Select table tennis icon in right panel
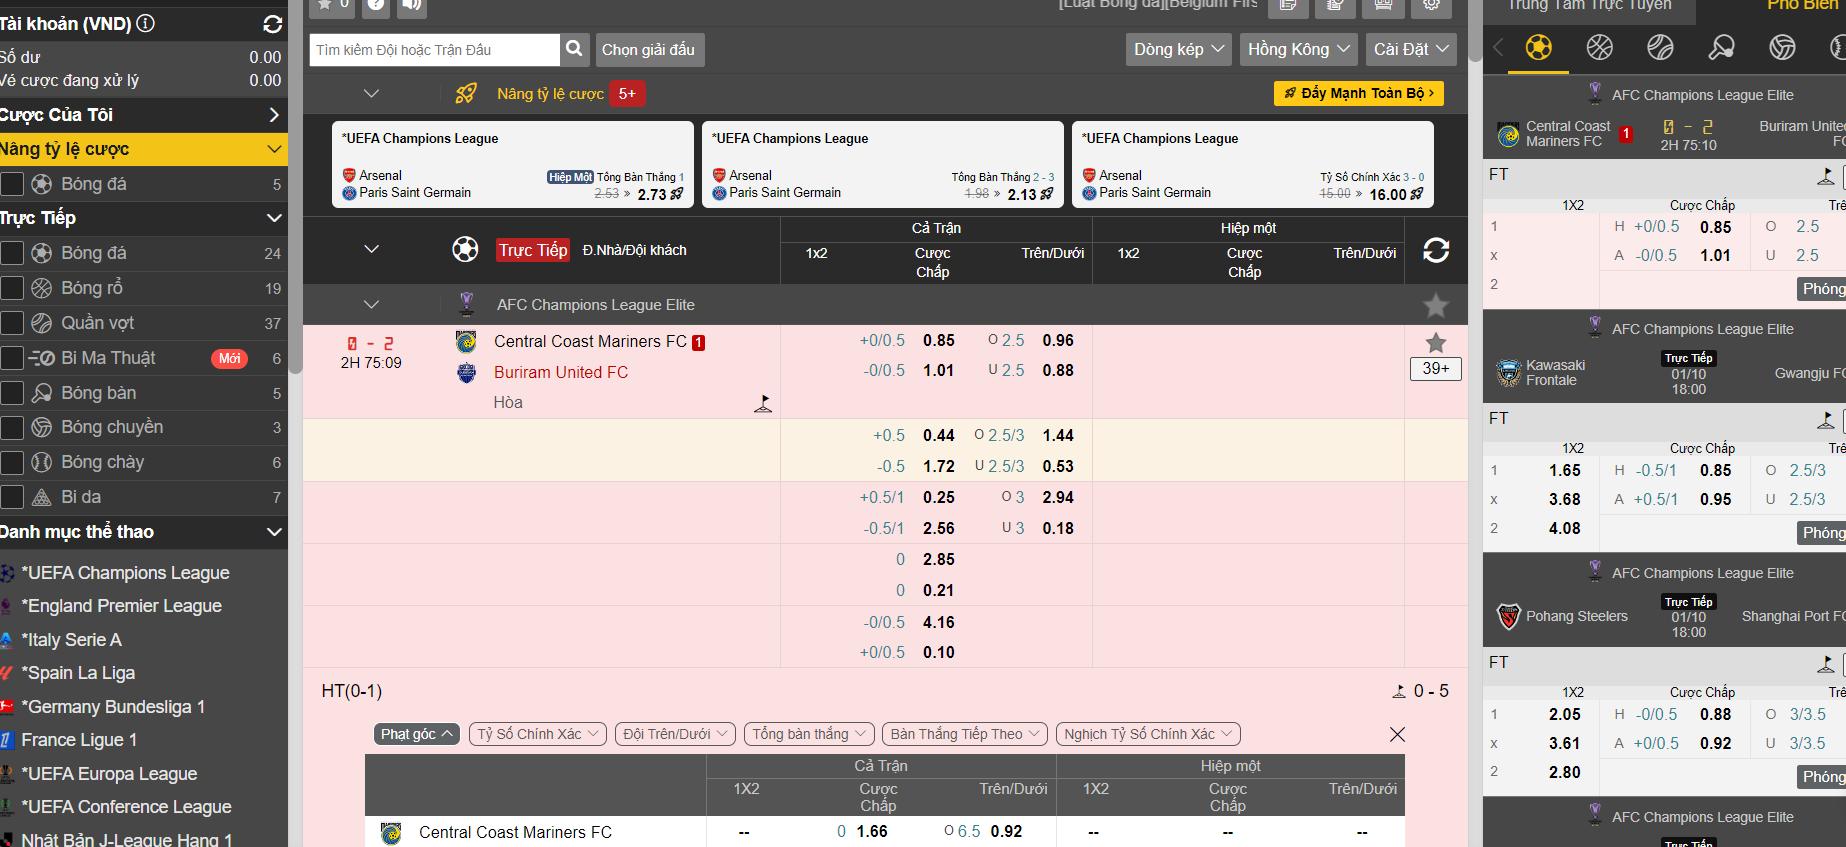Viewport: 1846px width, 847px height. [x=1721, y=47]
